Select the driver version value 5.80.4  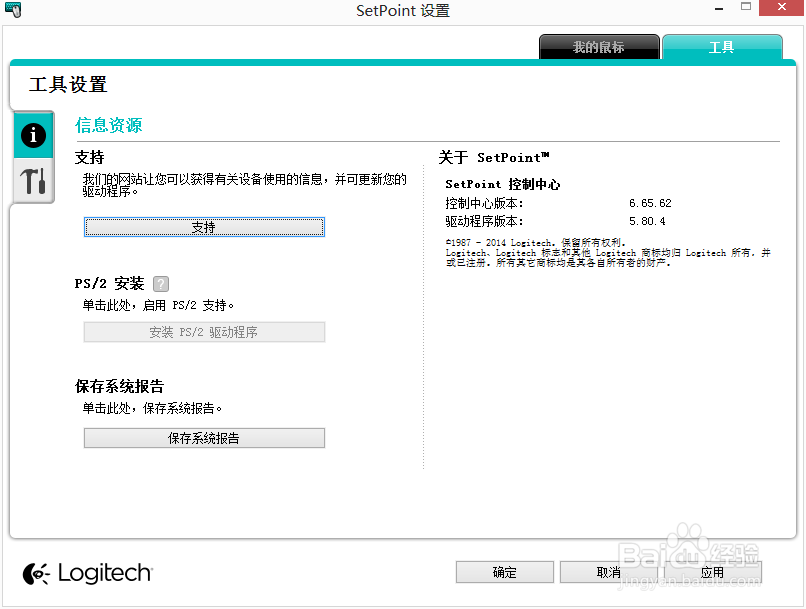647,222
